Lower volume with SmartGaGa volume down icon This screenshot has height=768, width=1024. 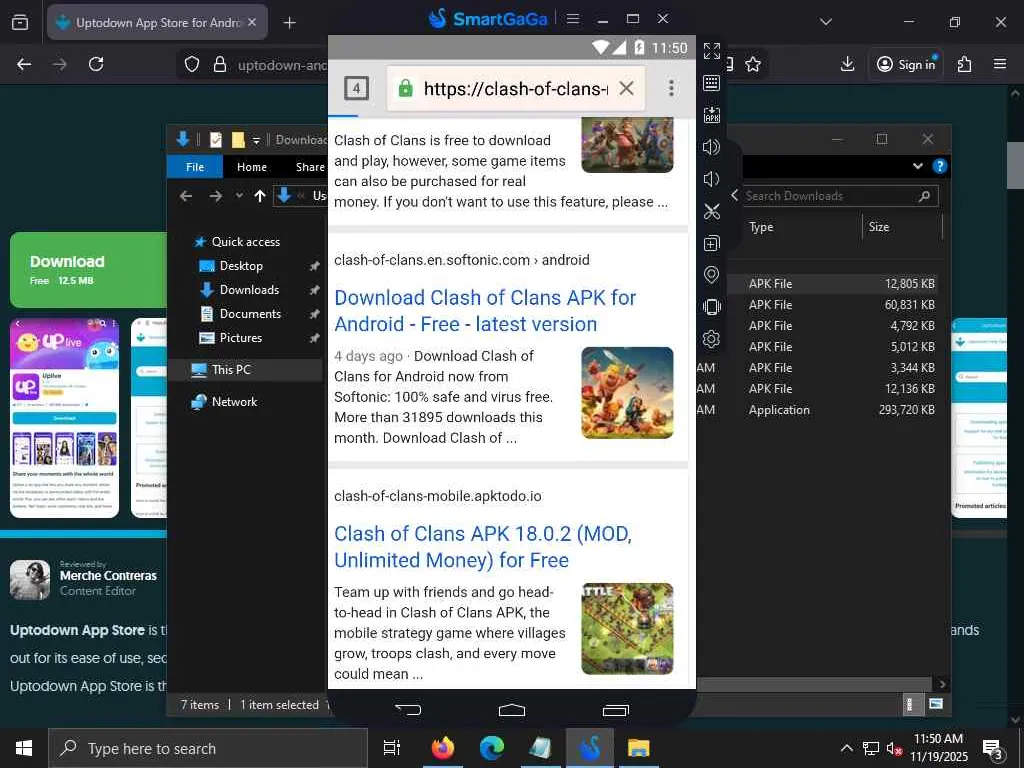click(x=712, y=179)
